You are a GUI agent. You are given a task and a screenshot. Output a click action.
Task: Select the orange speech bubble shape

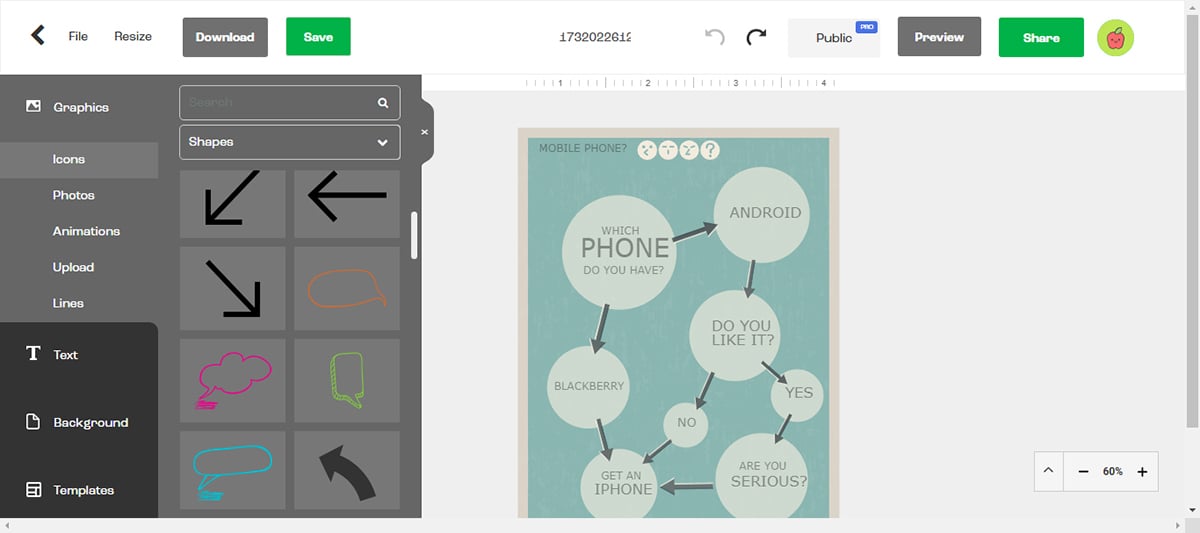point(346,288)
